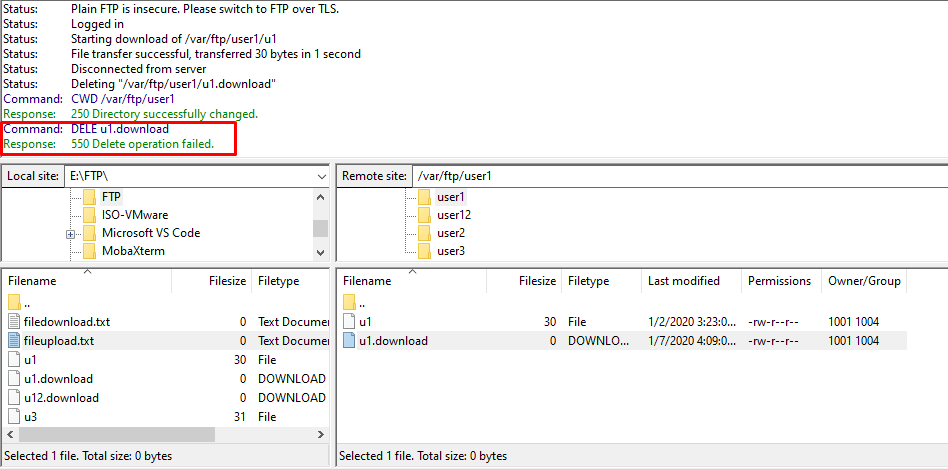Image resolution: width=948 pixels, height=469 pixels.
Task: Click the user1 remote folder icon
Action: click(424, 196)
